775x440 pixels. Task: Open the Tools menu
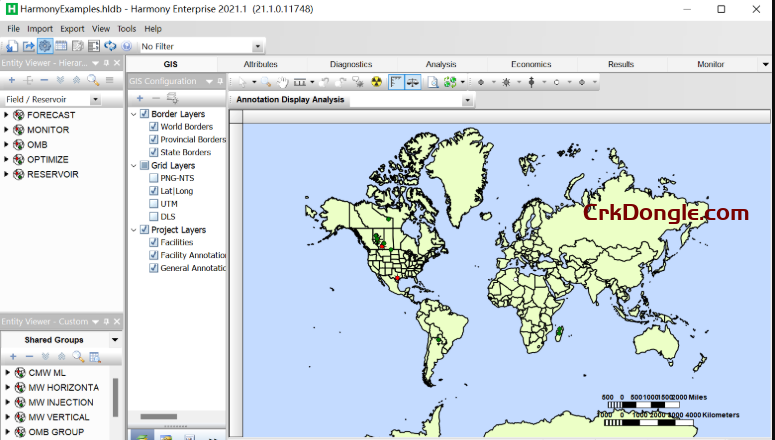tap(127, 29)
